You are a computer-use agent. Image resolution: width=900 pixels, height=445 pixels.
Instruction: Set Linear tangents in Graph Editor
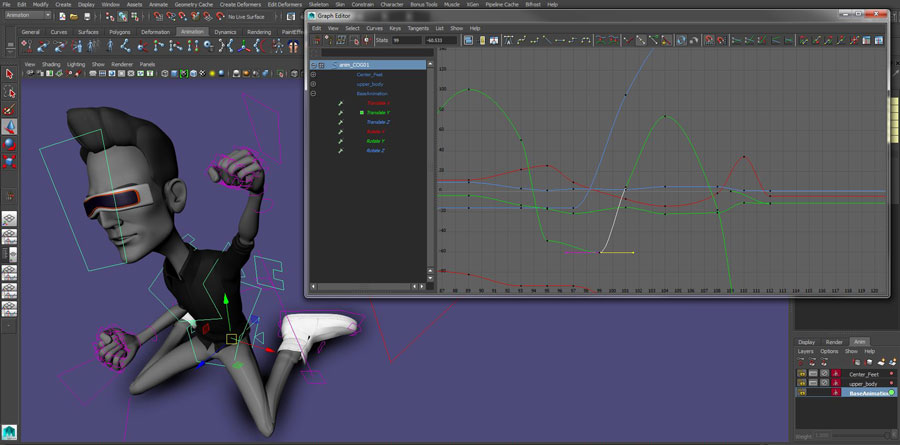547,40
